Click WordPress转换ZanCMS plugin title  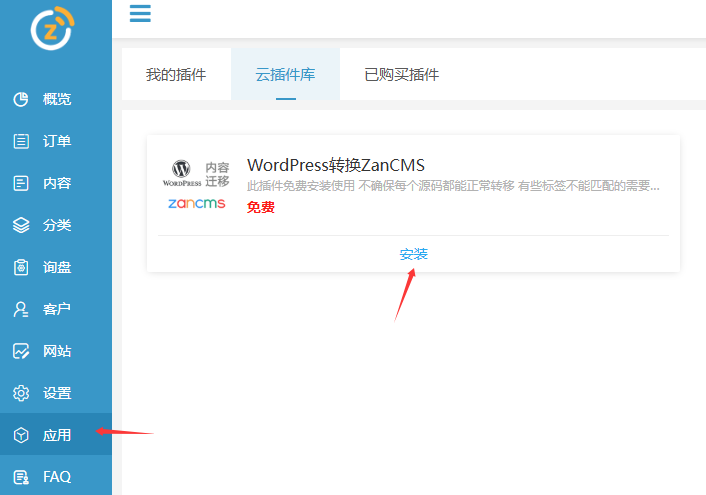click(x=336, y=165)
